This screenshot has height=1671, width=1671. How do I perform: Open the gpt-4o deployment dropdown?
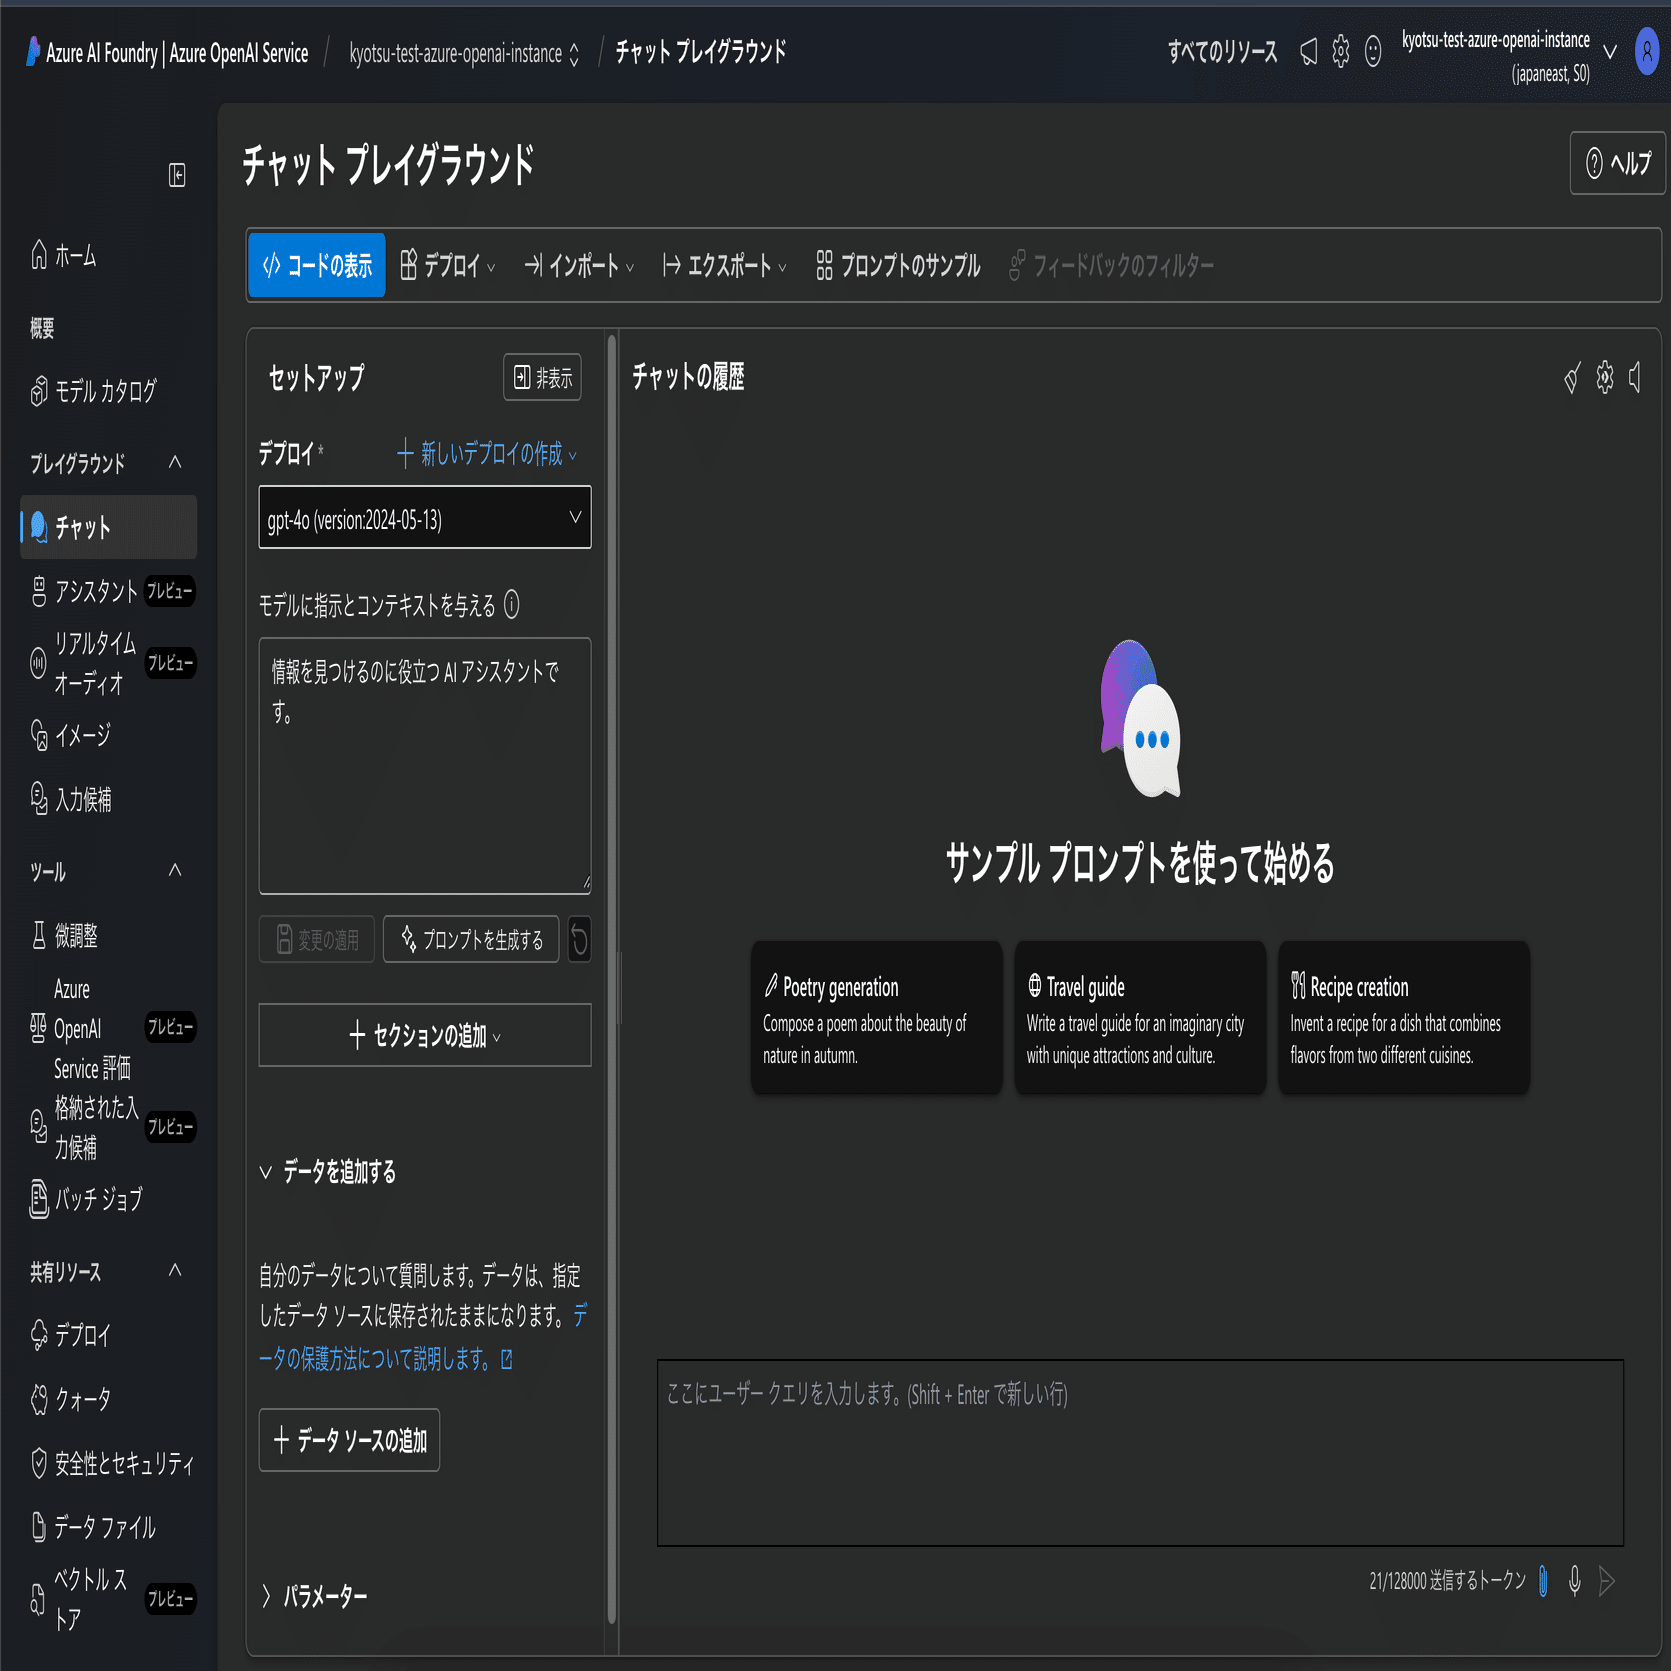(x=424, y=517)
